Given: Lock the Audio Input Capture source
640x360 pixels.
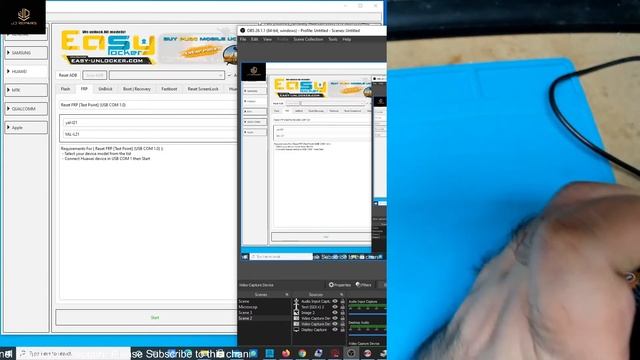Looking at the screenshot, I should (342, 301).
